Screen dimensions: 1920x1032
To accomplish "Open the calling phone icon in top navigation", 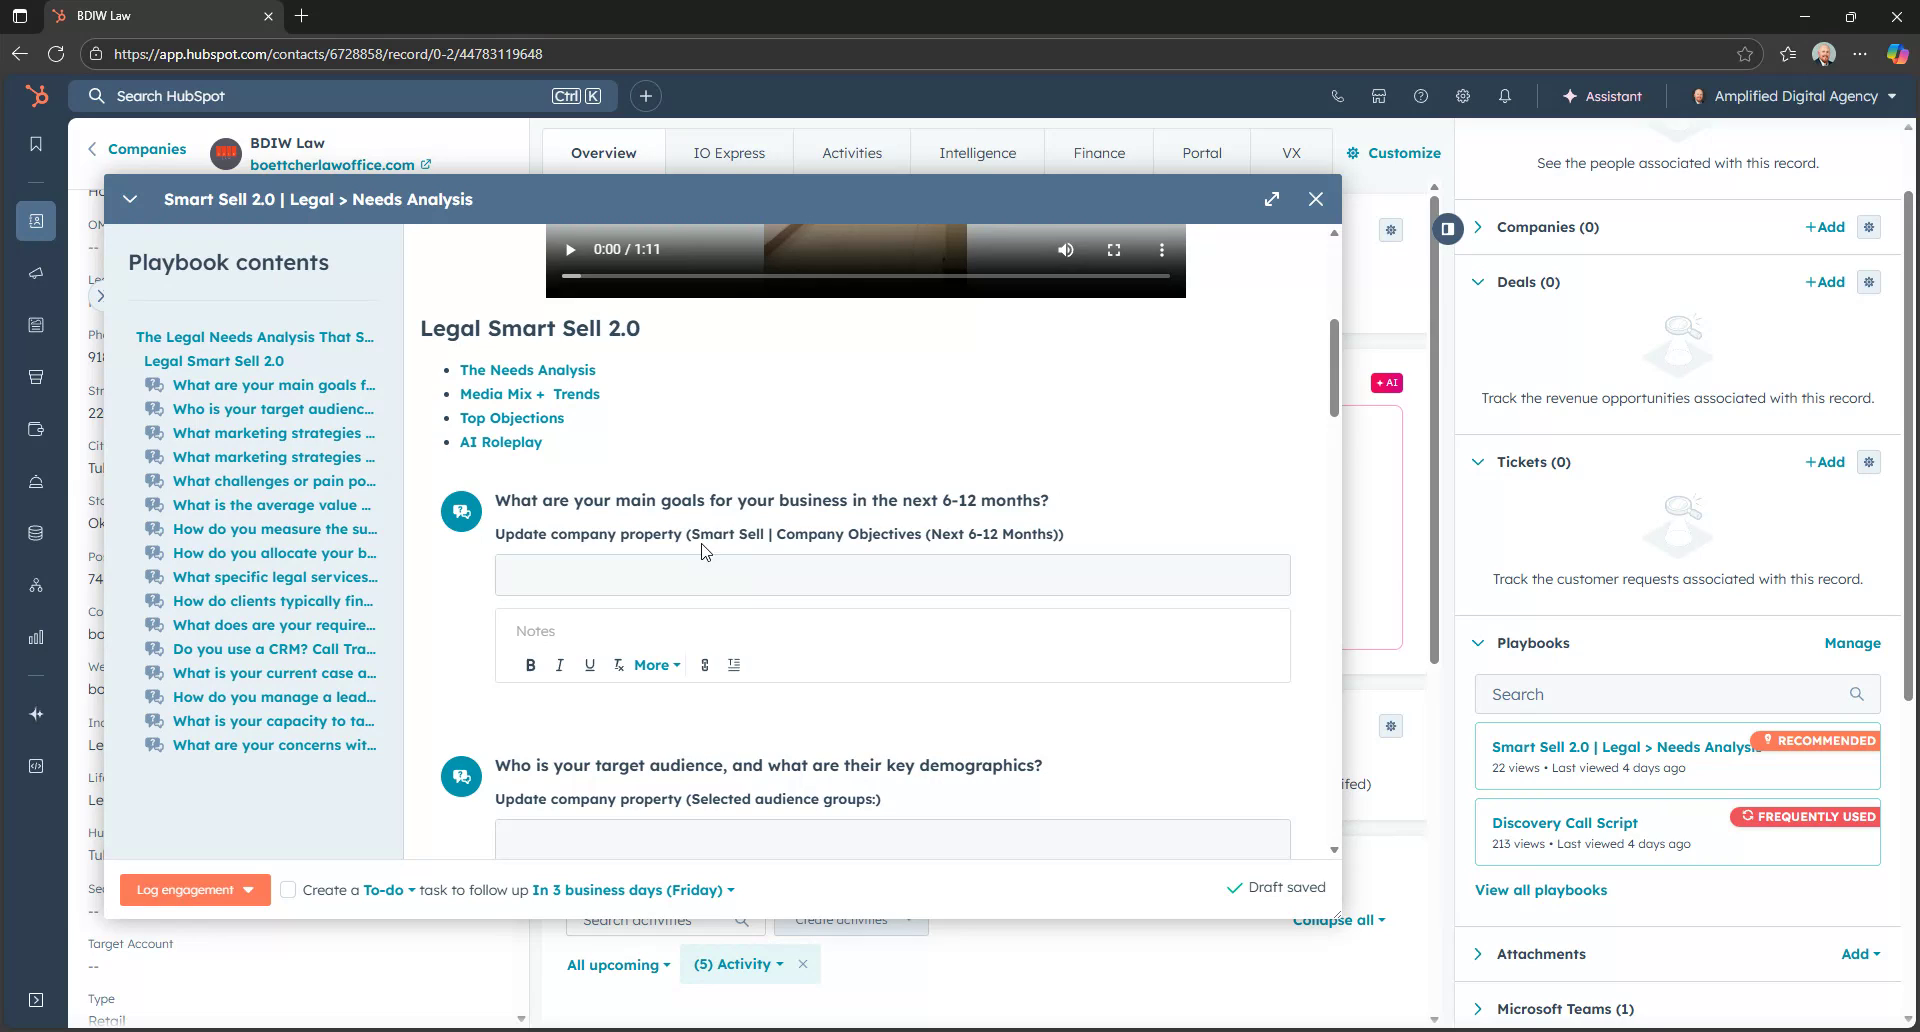I will [1338, 96].
